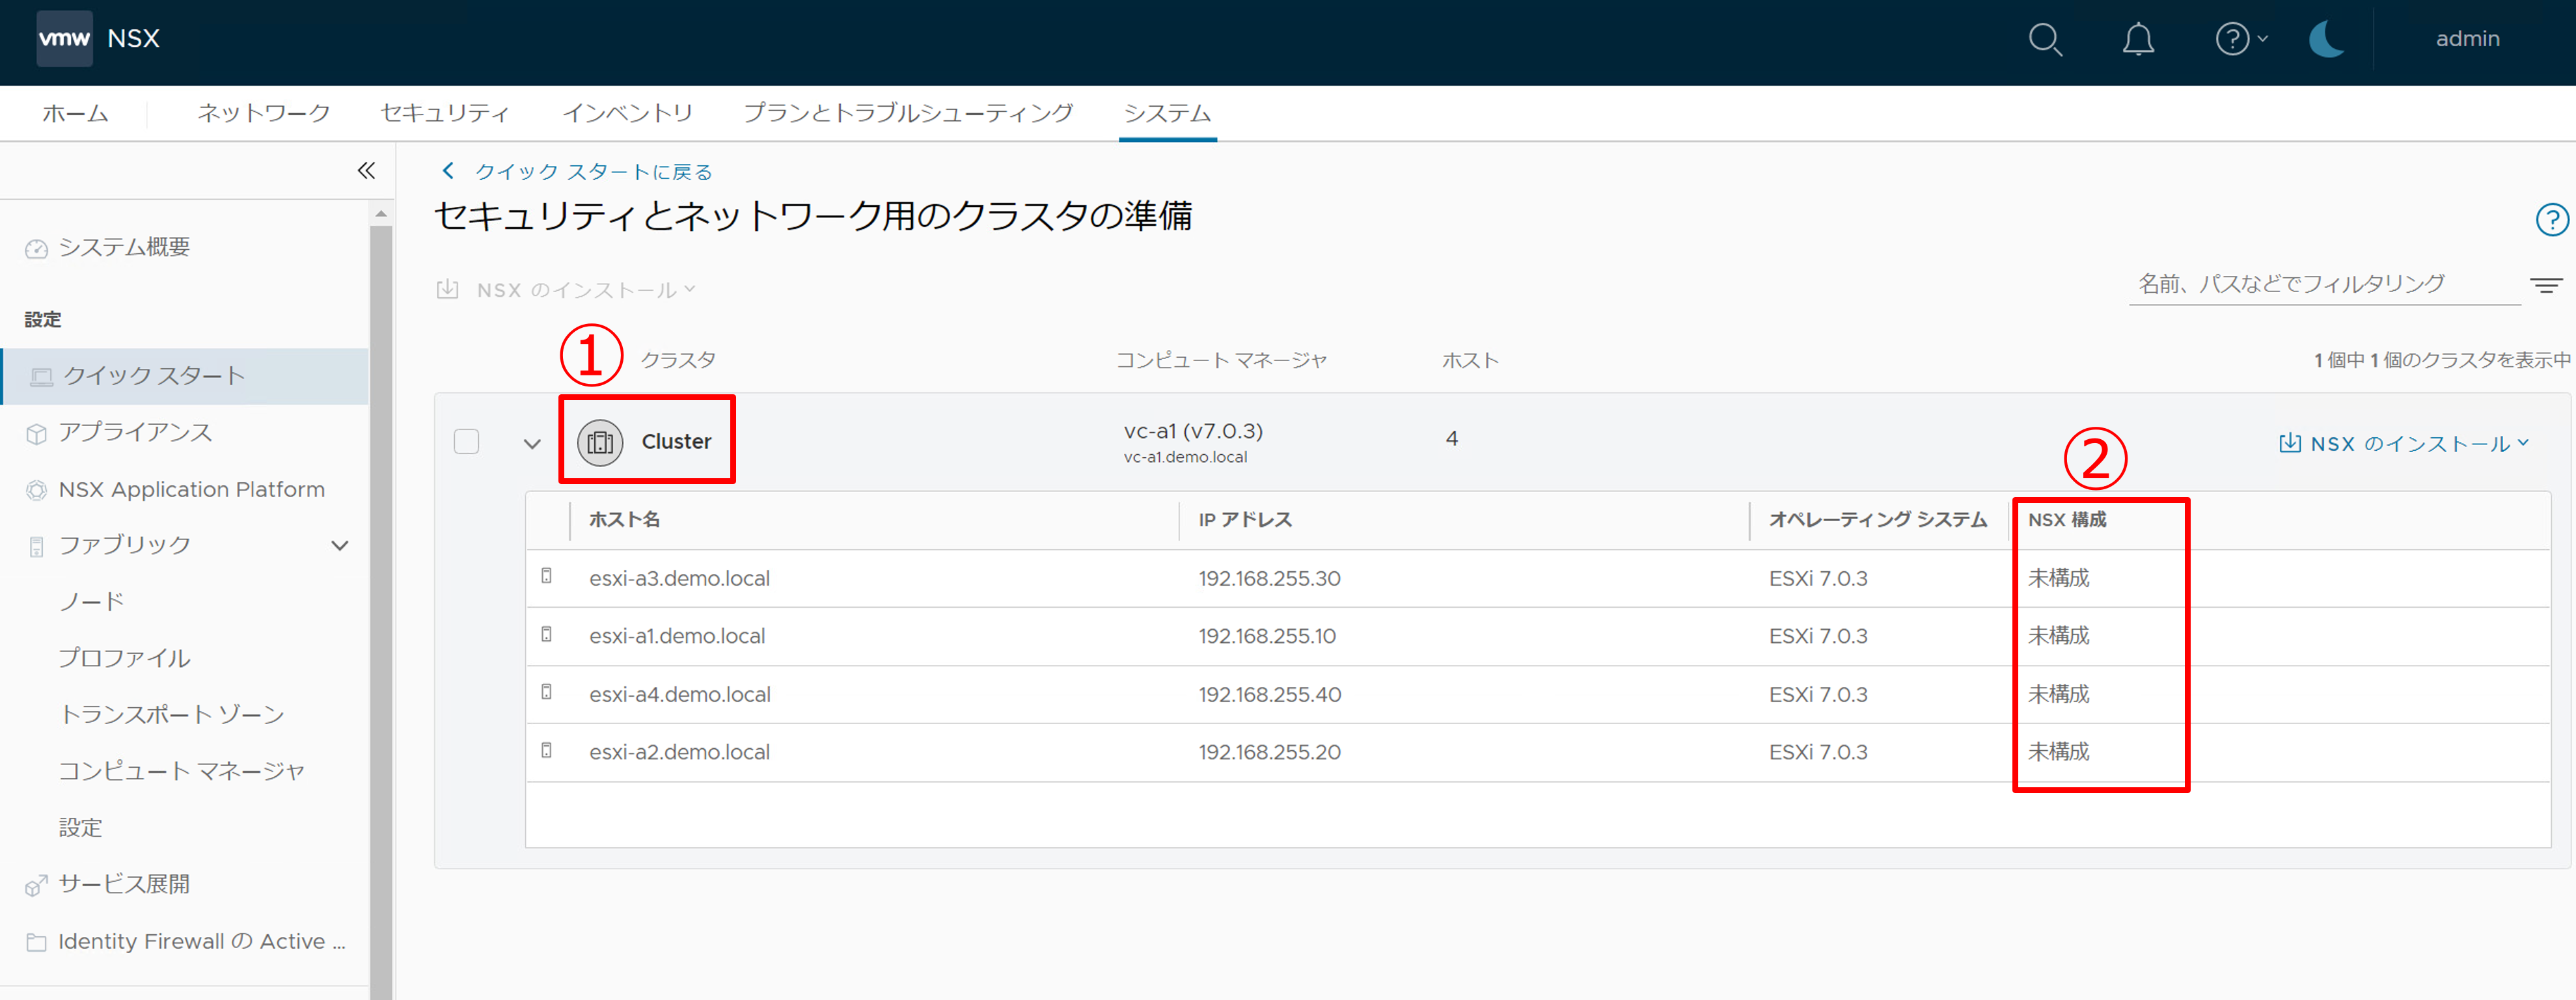The width and height of the screenshot is (2576, 1000).
Task: Open アプライアンス in the sidebar
Action: (x=135, y=432)
